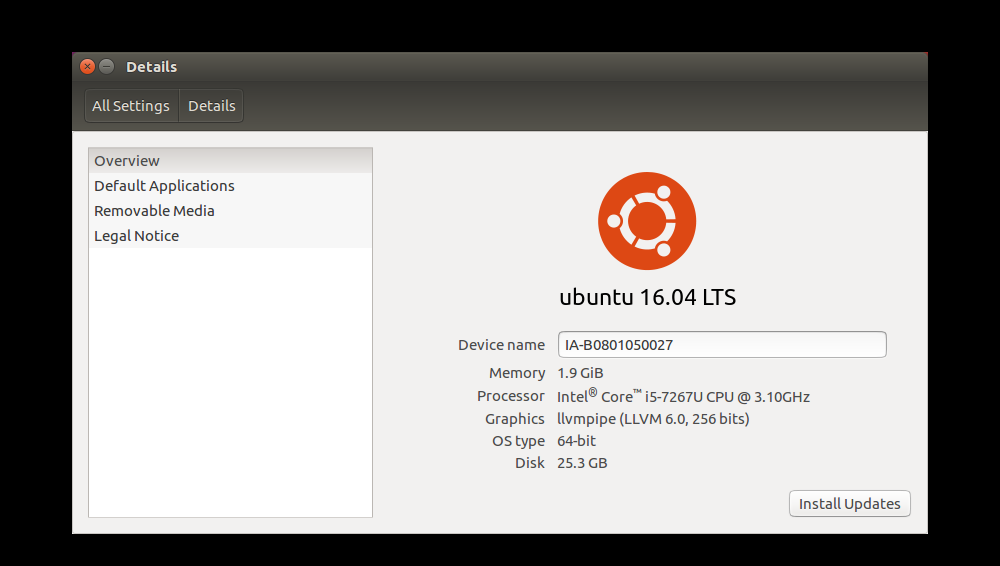The width and height of the screenshot is (1000, 566).
Task: Click the Graphics value 'llvmpipe (LLVM 6.0, 256 bits)'
Action: click(x=653, y=419)
